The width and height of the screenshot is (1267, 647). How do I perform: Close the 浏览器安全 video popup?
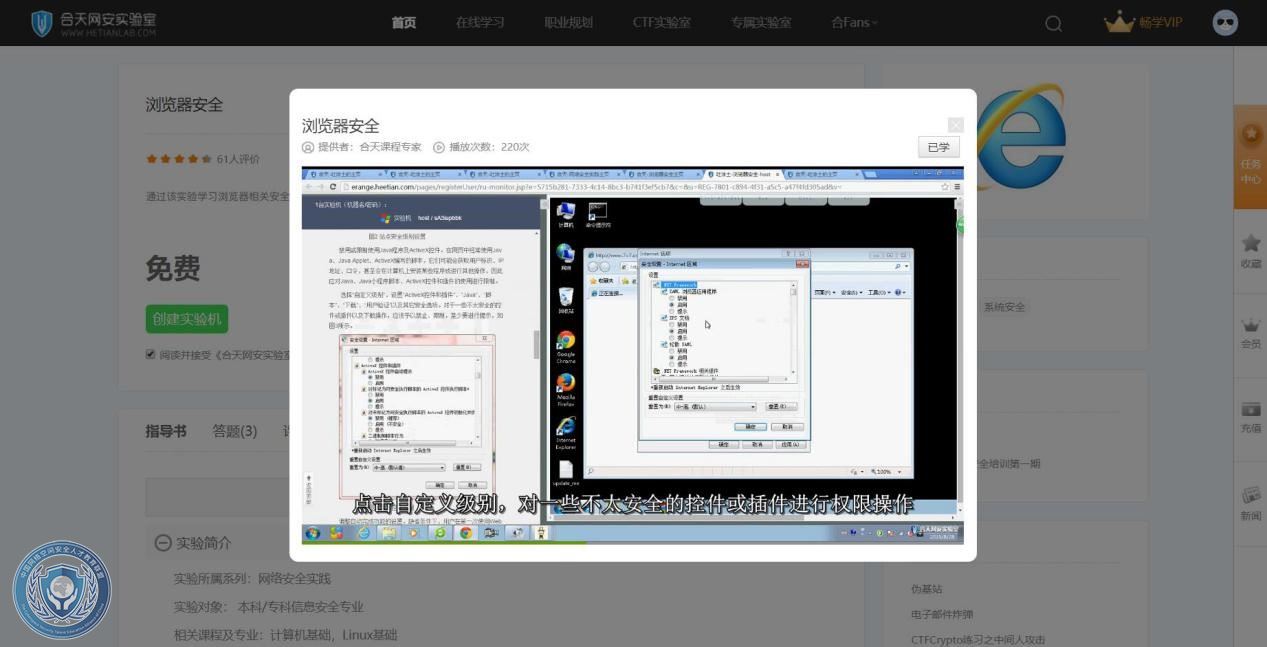(955, 125)
